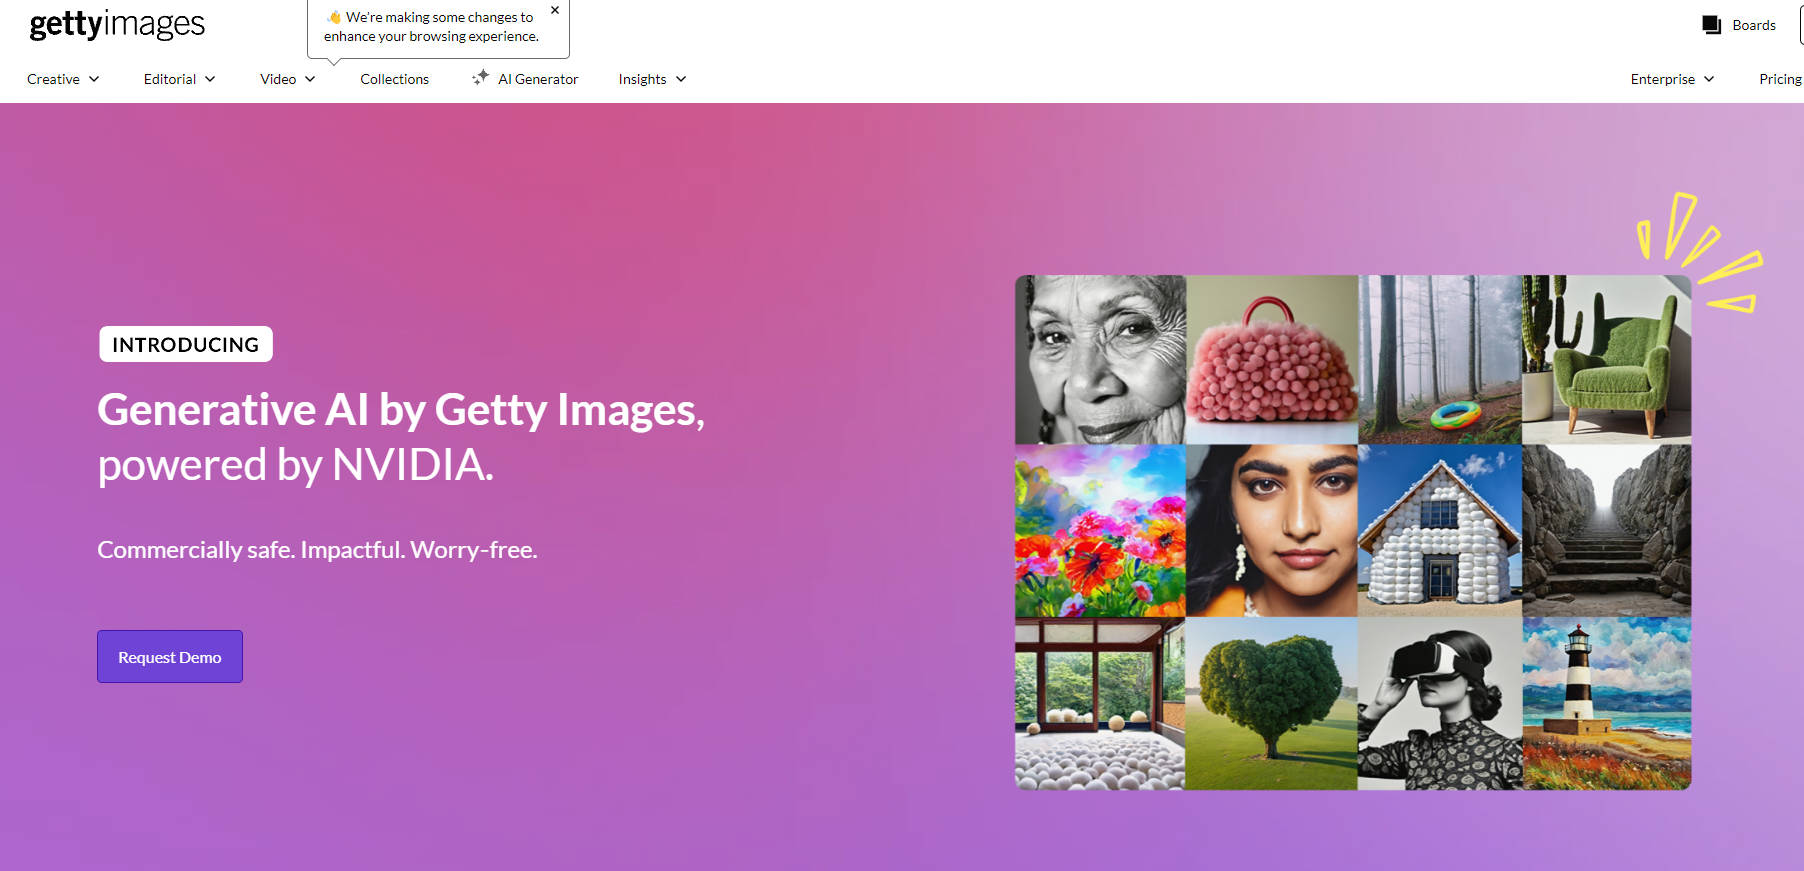Select the green armchair with cactus image

(1607, 360)
